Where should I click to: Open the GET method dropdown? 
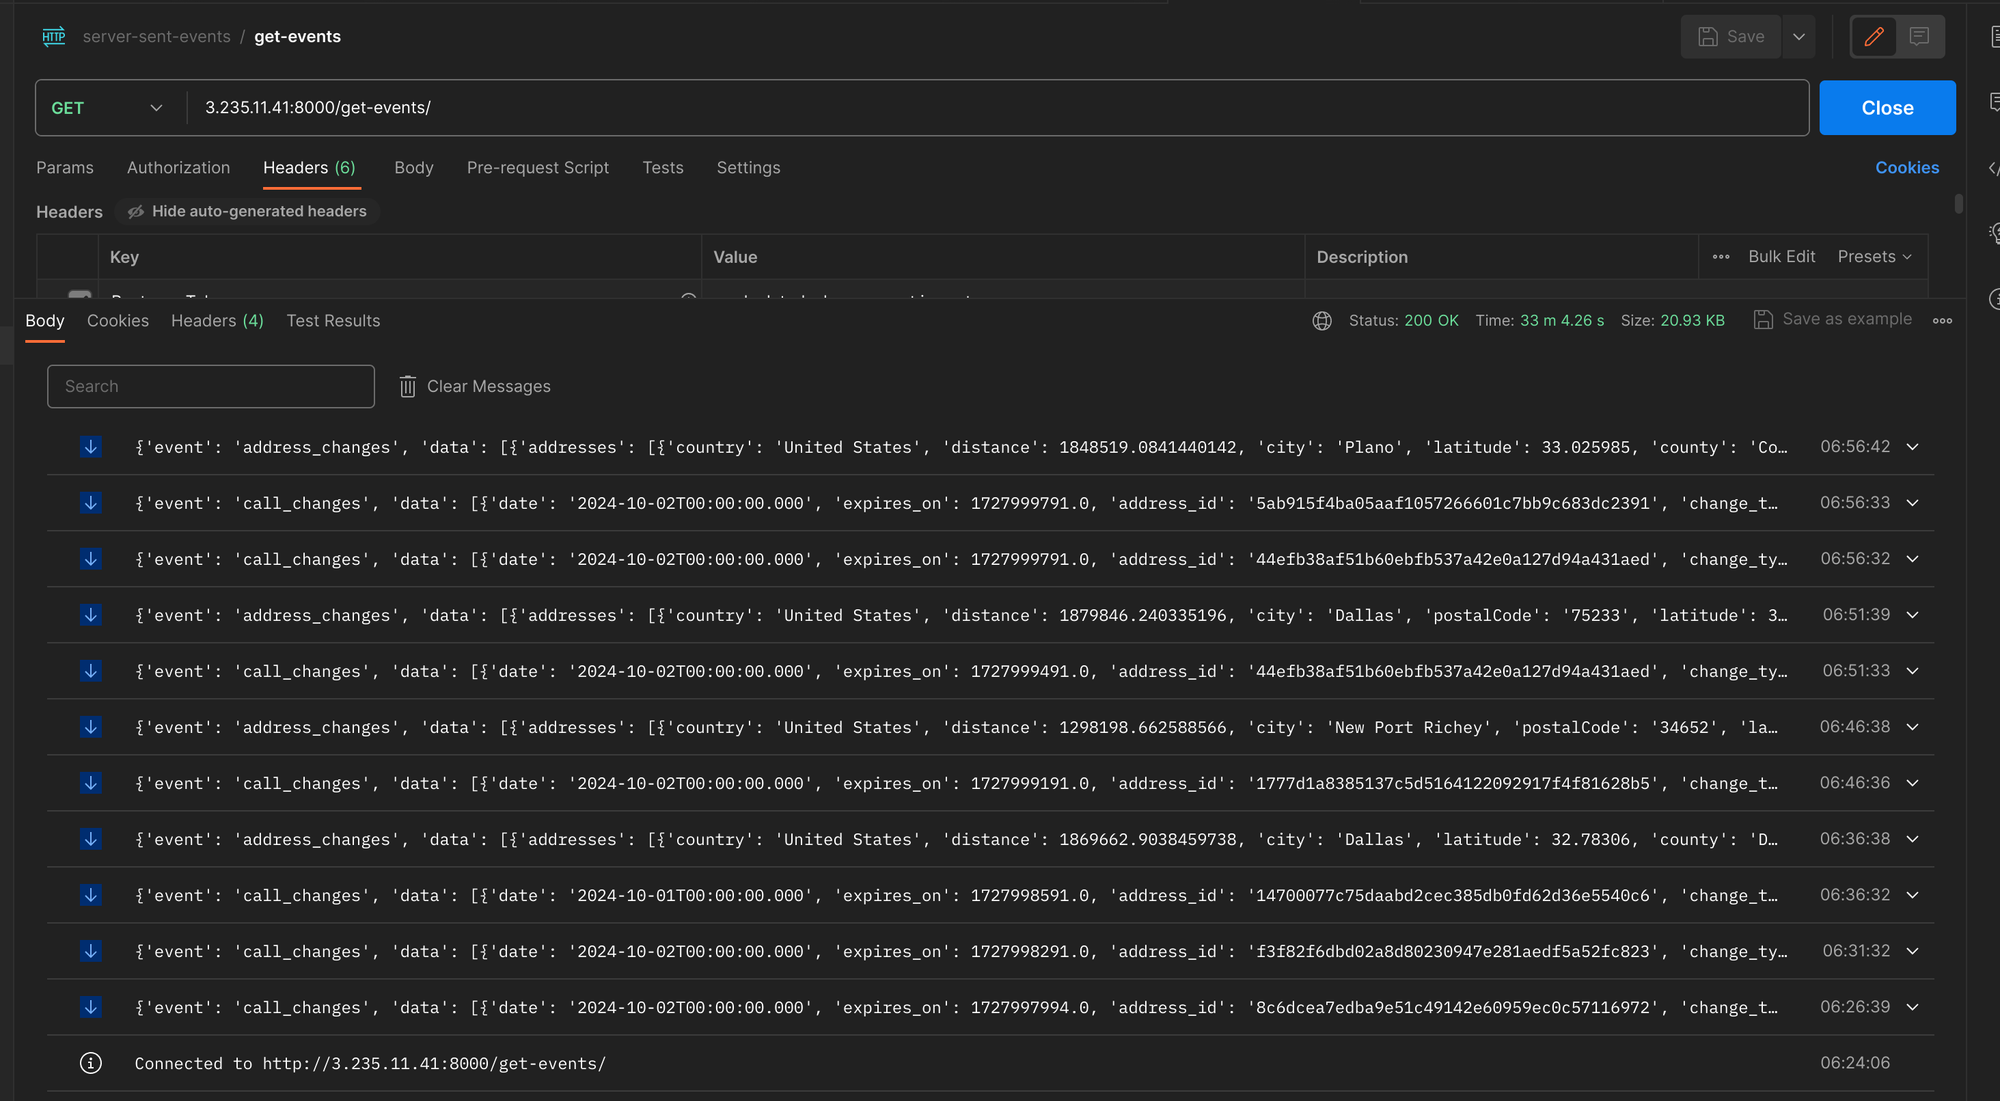(106, 108)
